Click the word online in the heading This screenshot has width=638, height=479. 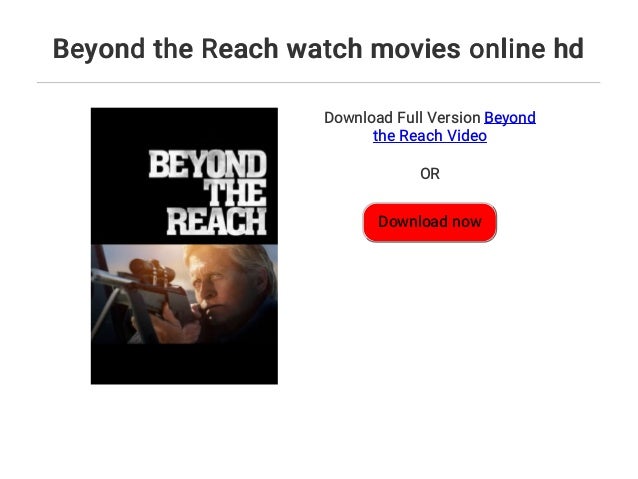tap(507, 49)
